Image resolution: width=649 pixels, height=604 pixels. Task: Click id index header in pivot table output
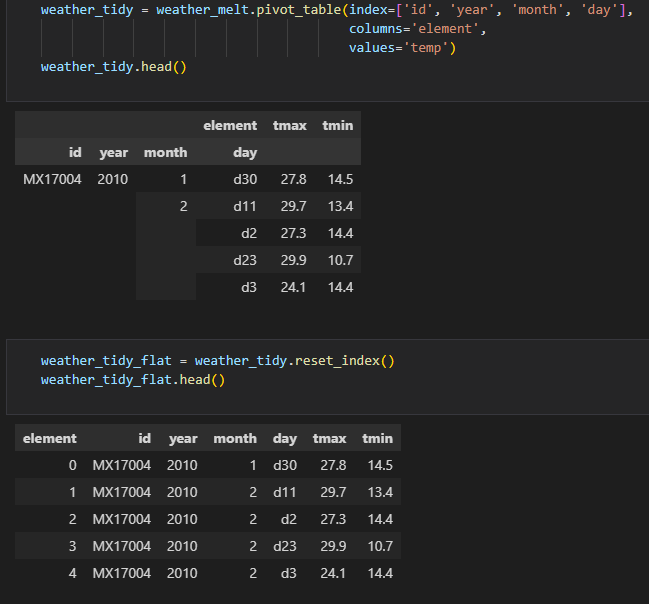[75, 152]
